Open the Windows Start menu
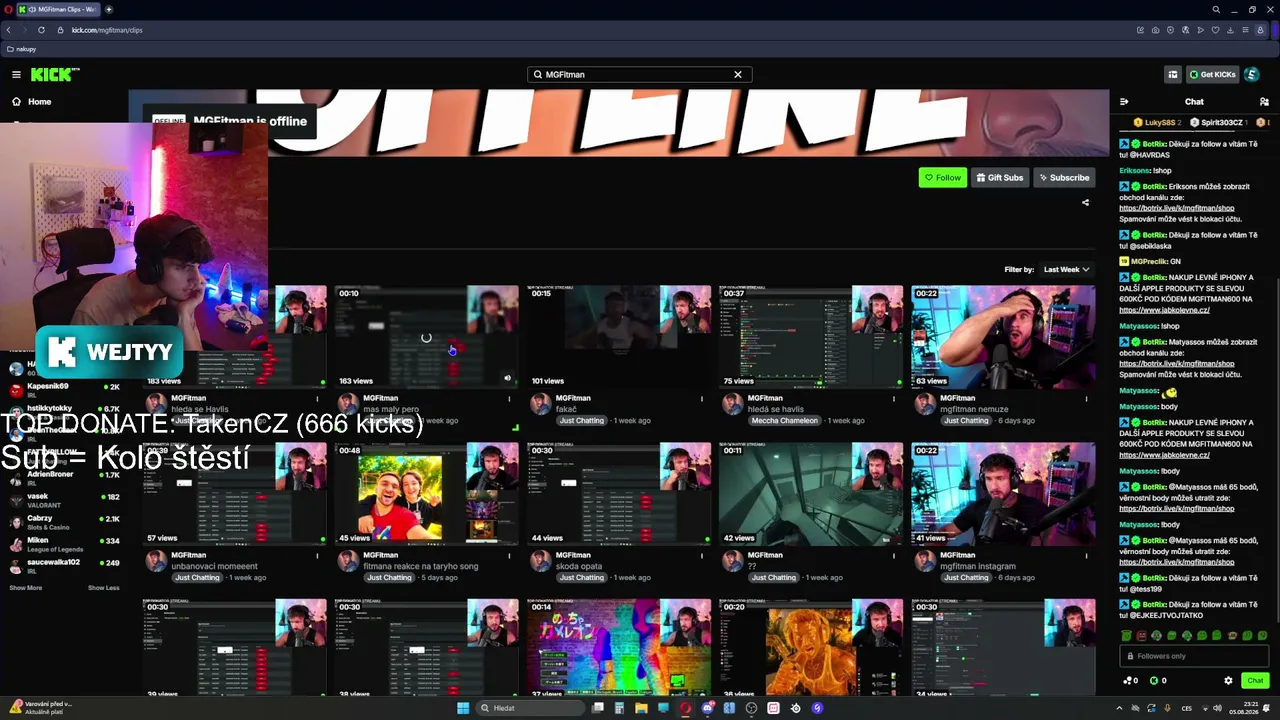Viewport: 1280px width, 720px height. (x=463, y=708)
